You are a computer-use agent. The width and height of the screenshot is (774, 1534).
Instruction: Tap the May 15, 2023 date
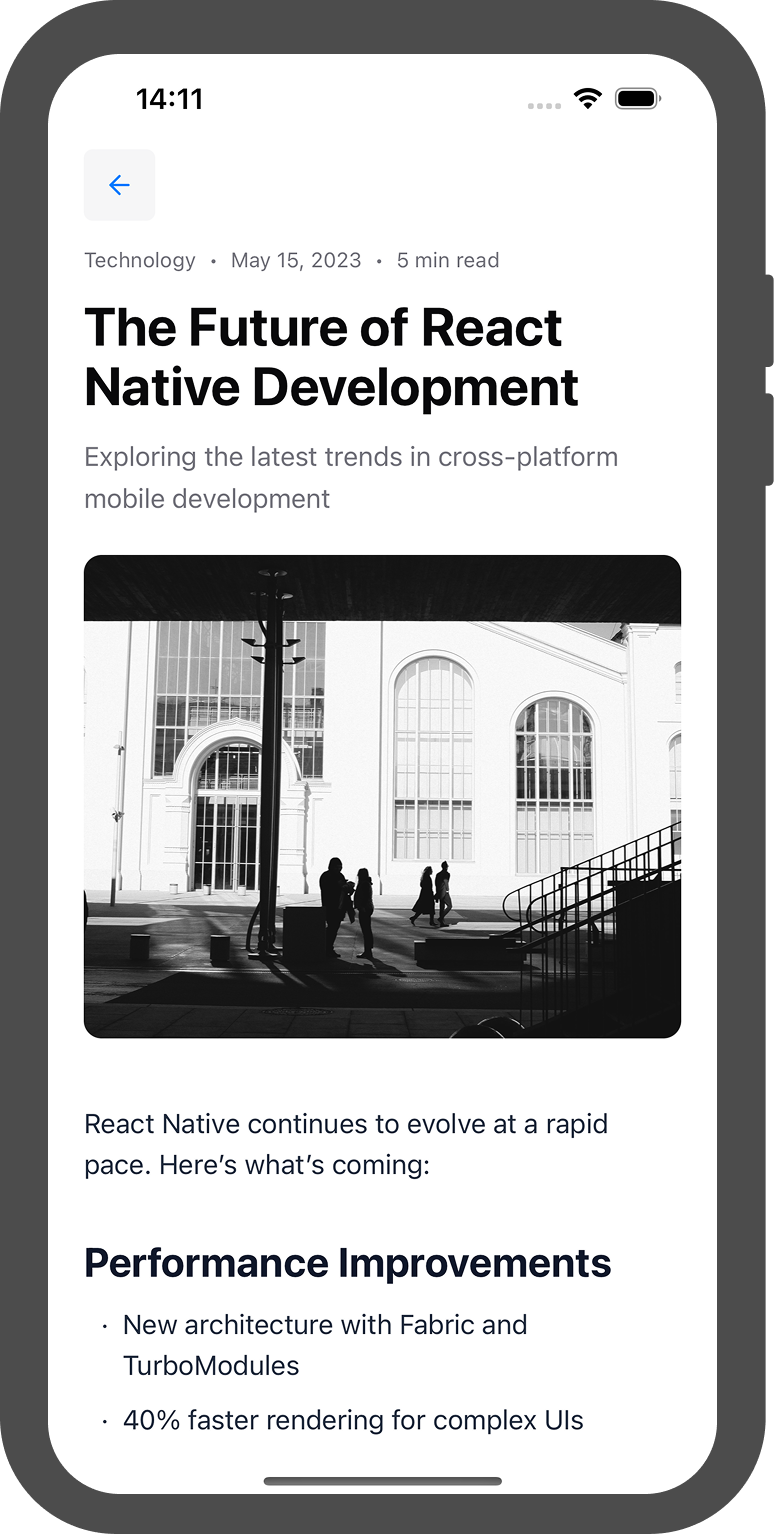pos(296,260)
